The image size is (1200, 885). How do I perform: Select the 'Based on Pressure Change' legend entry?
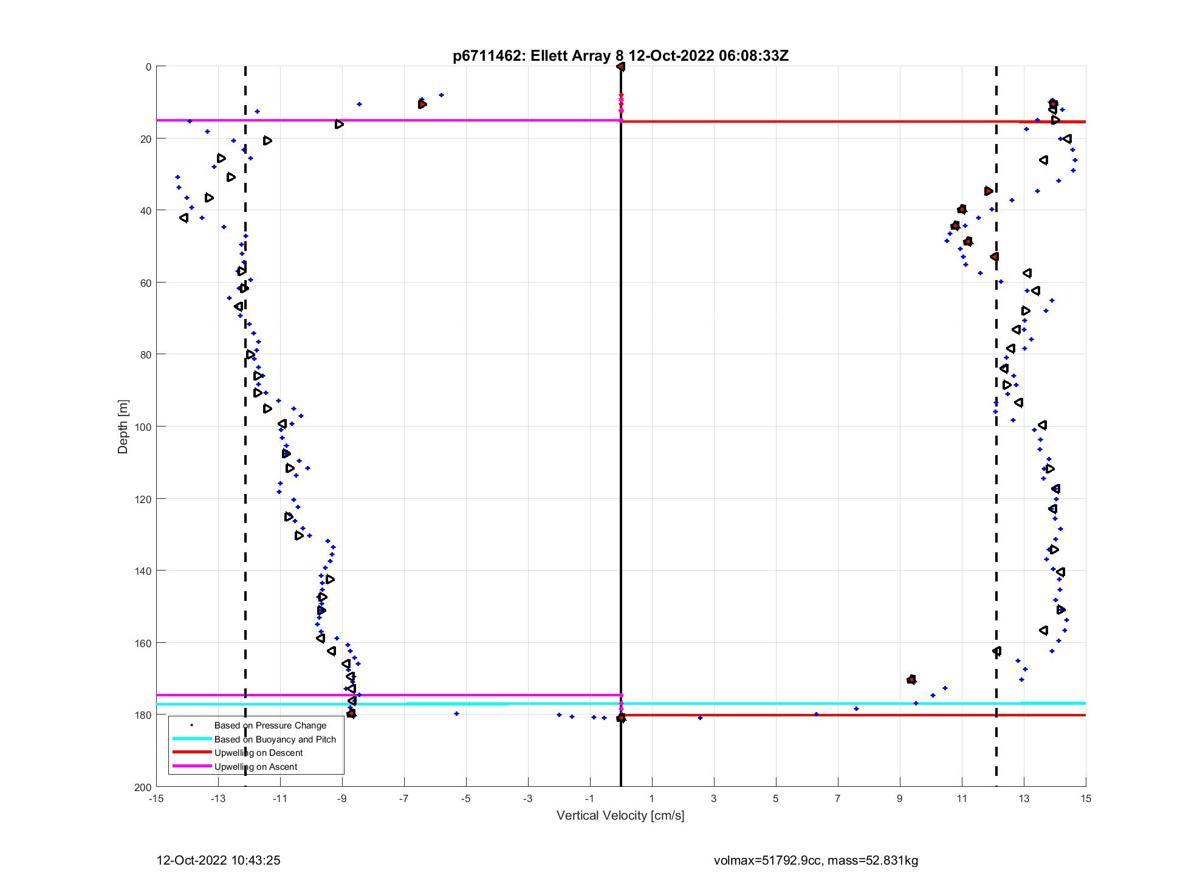click(270, 725)
